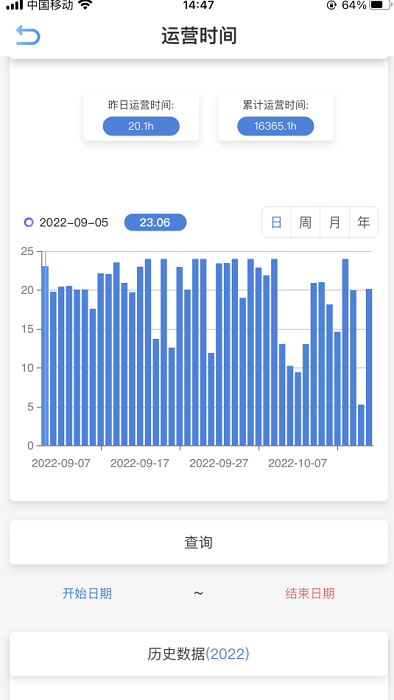Pick the 结束日期 end date
Image resolution: width=394 pixels, height=700 pixels.
pos(310,594)
